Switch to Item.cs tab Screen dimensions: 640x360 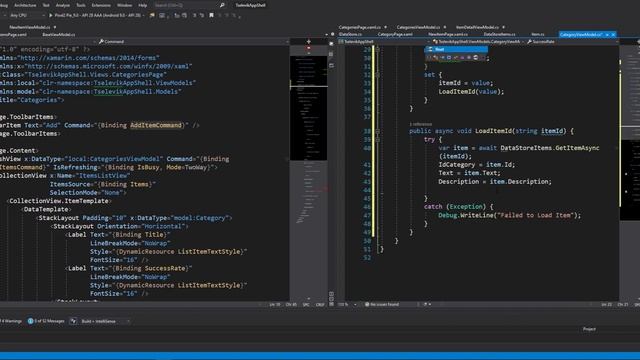(x=538, y=35)
